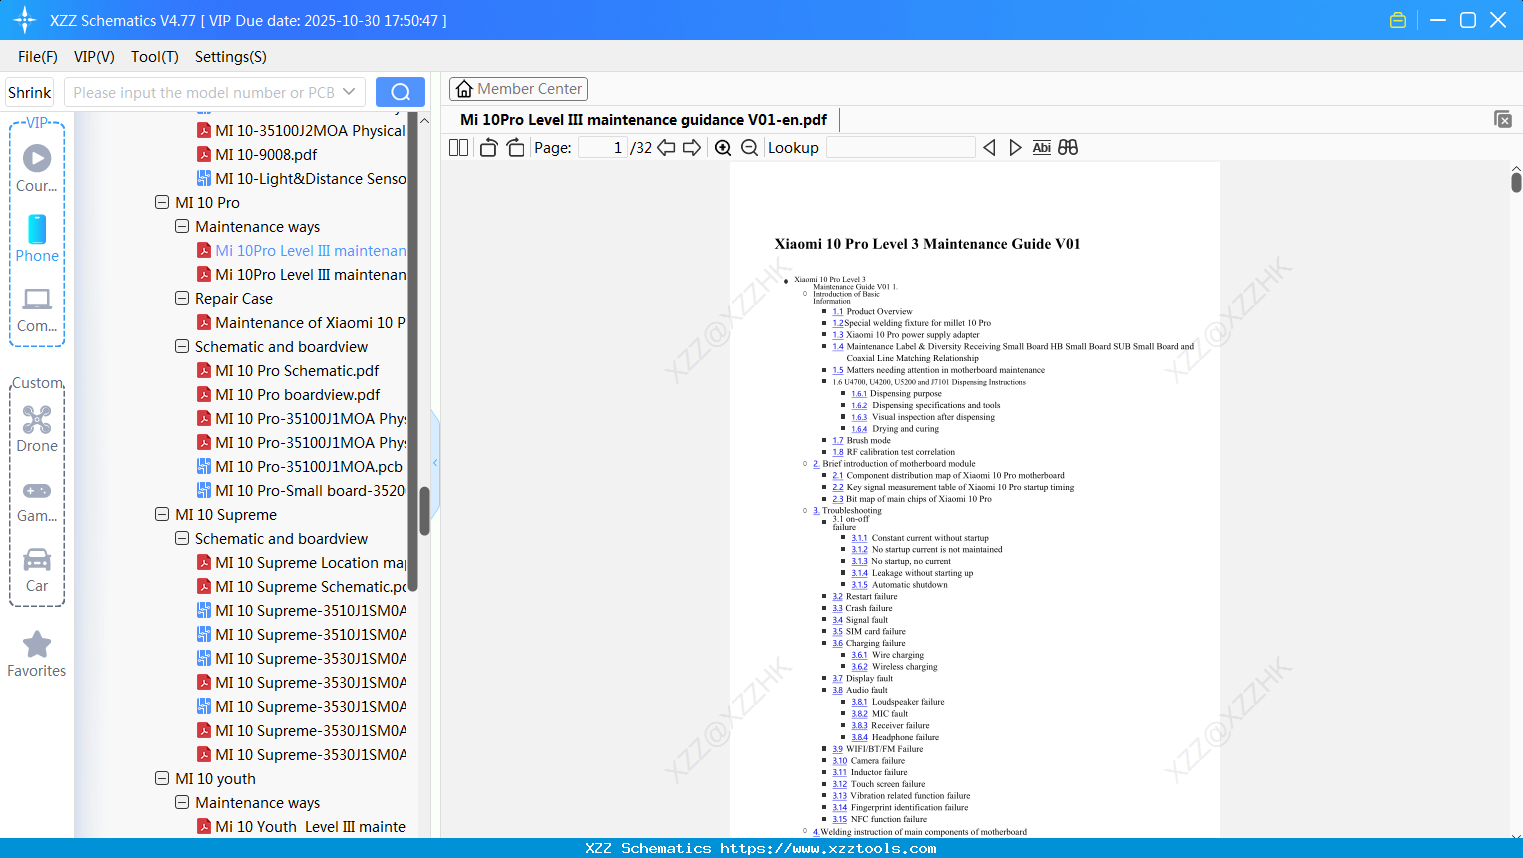Click the tree panel scroll-up arrow
This screenshot has height=858, width=1523.
424,121
